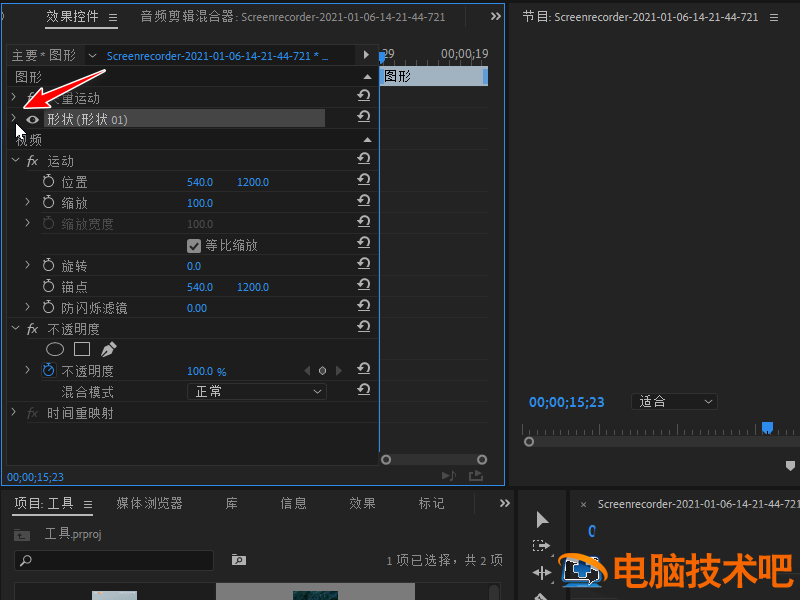Expand the 时间重映射 section
The height and width of the screenshot is (600, 800).
click(14, 413)
